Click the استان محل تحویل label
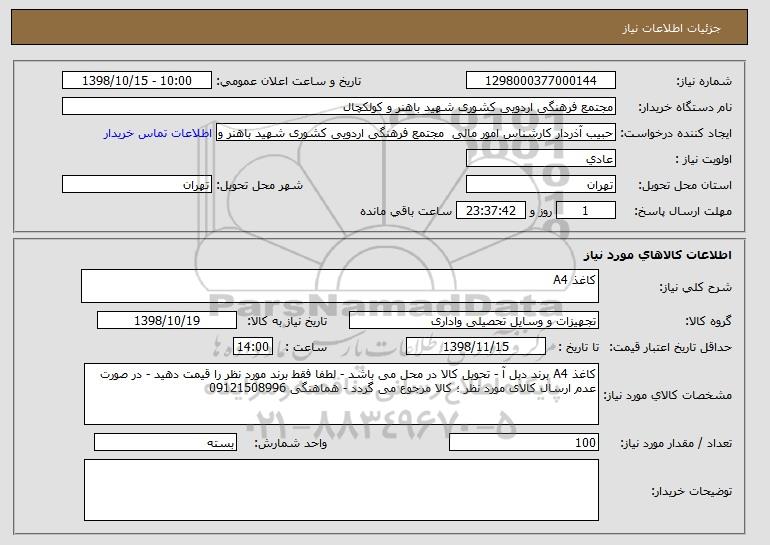Viewport: 770px width, 545px height. [685, 185]
